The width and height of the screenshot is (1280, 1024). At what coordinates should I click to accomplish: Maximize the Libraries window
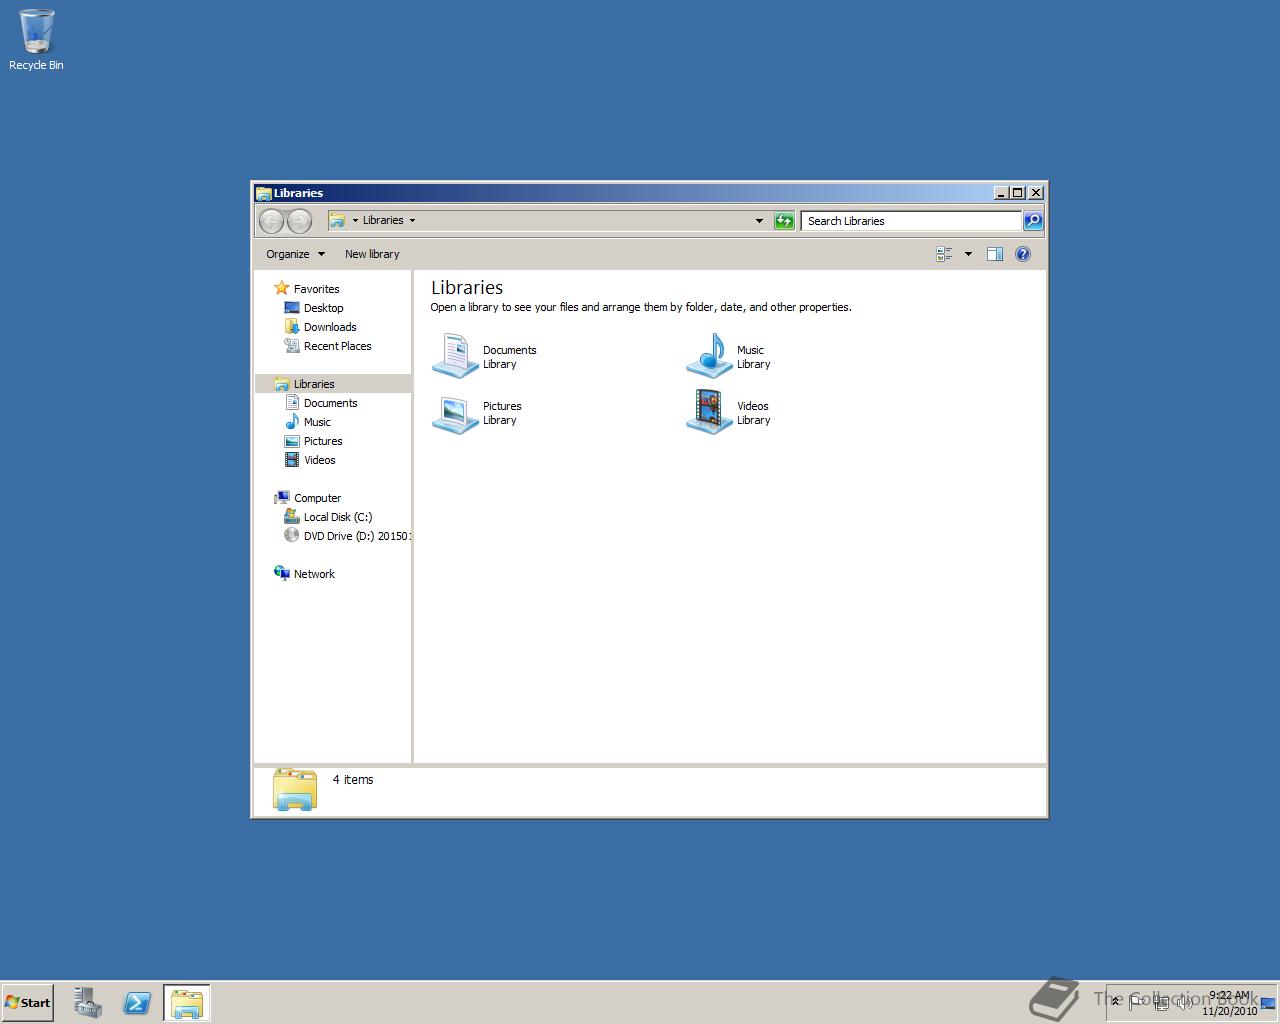coord(1018,193)
